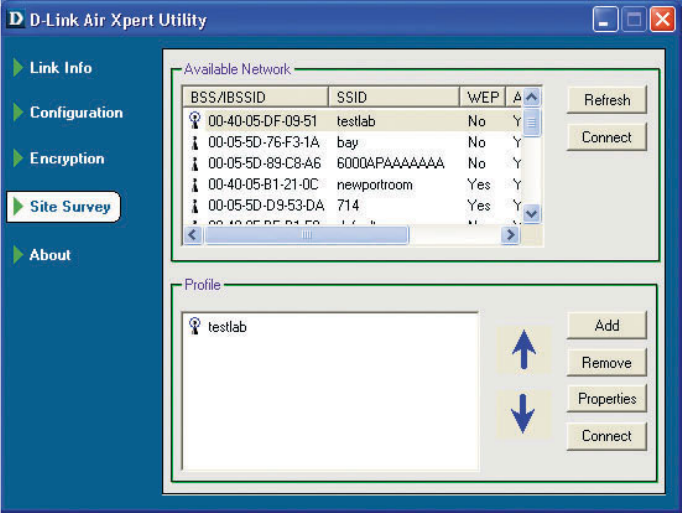The height and width of the screenshot is (513, 682).
Task: Click the blue up arrow in Profile
Action: (523, 350)
